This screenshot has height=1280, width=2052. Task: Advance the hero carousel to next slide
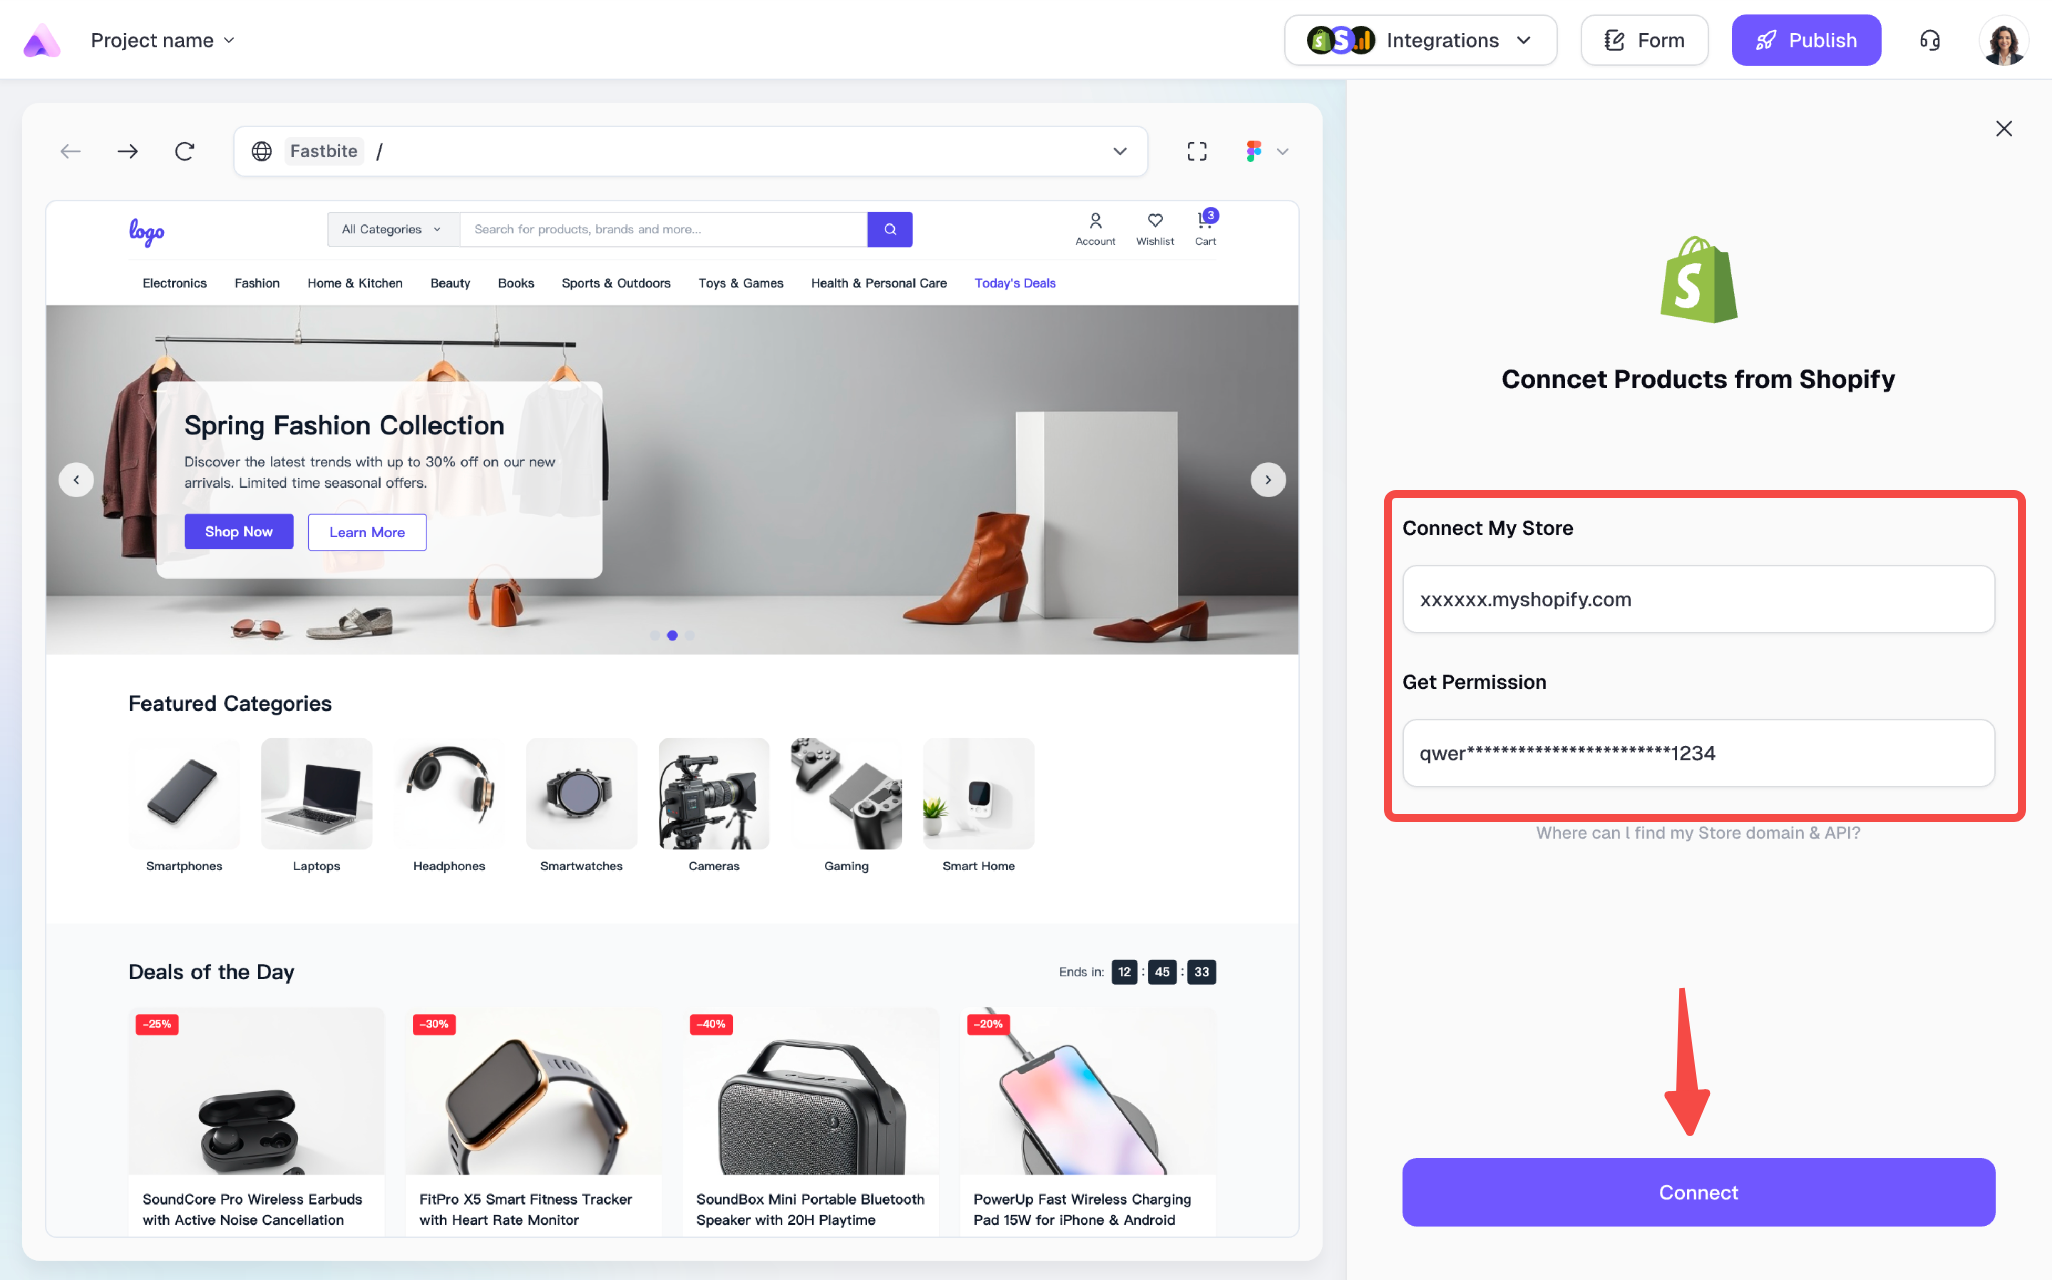pyautogui.click(x=1268, y=480)
